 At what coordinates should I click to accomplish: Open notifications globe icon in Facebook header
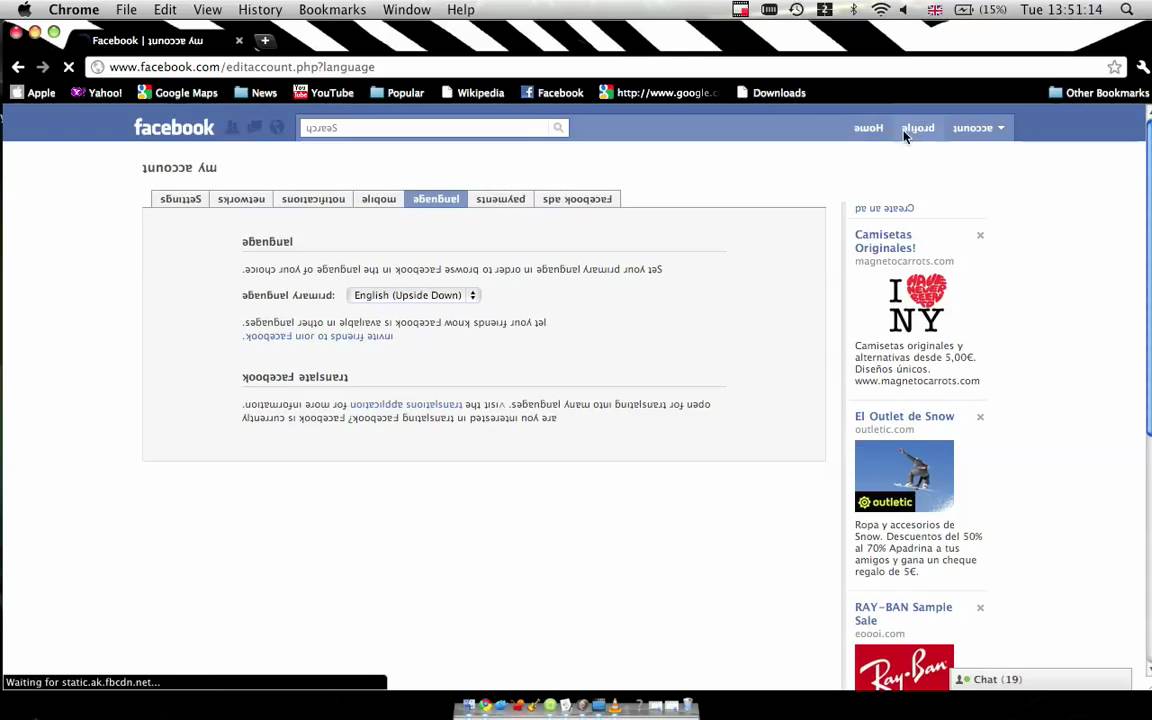(277, 127)
